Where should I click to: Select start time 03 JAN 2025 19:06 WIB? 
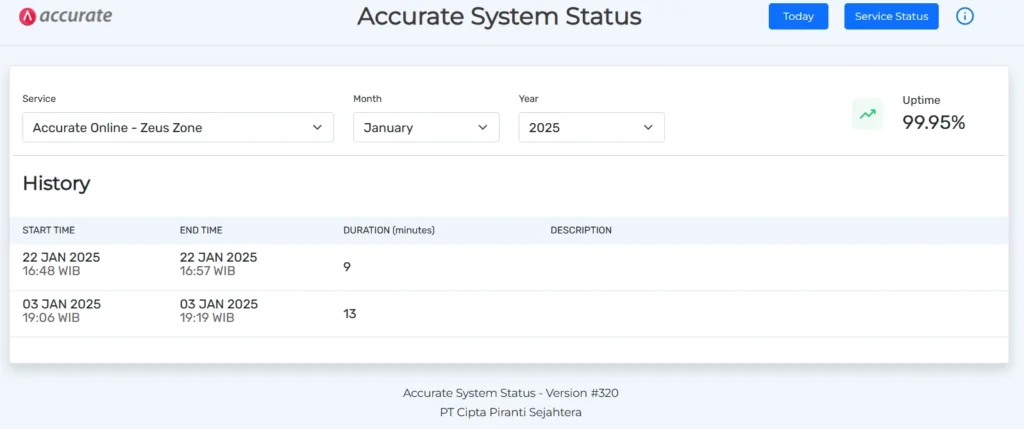[61, 311]
